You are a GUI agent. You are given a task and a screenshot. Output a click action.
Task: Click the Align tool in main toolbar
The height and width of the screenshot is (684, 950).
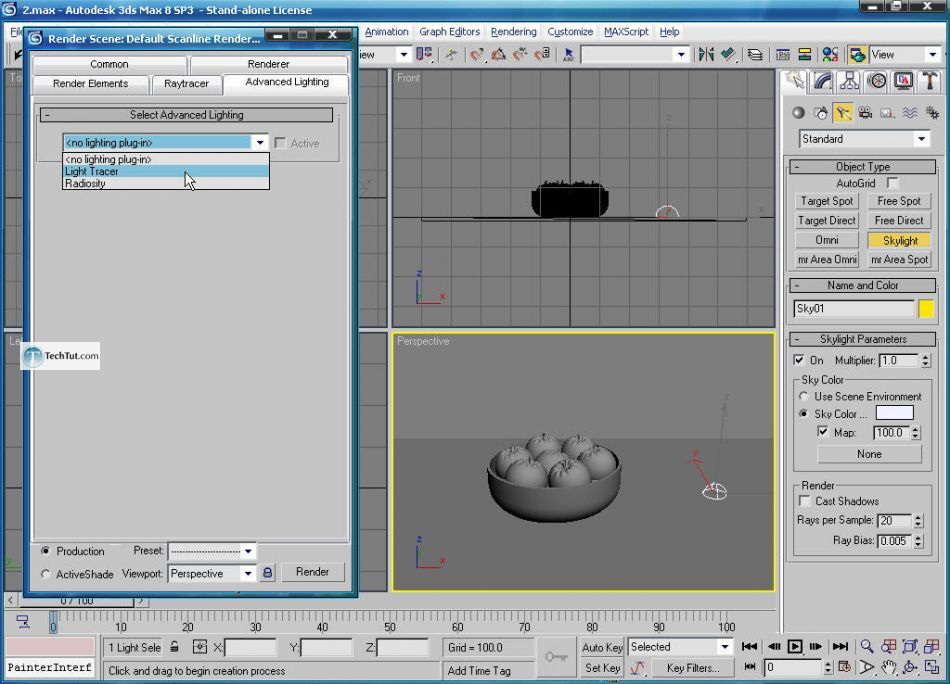728,55
